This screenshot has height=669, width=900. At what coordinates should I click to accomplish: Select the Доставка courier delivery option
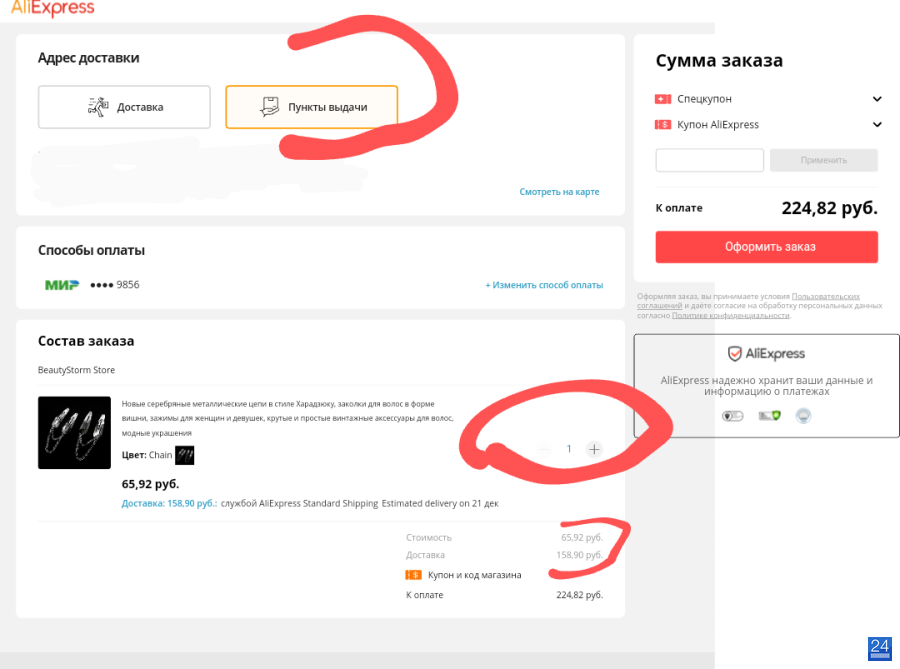[x=124, y=107]
